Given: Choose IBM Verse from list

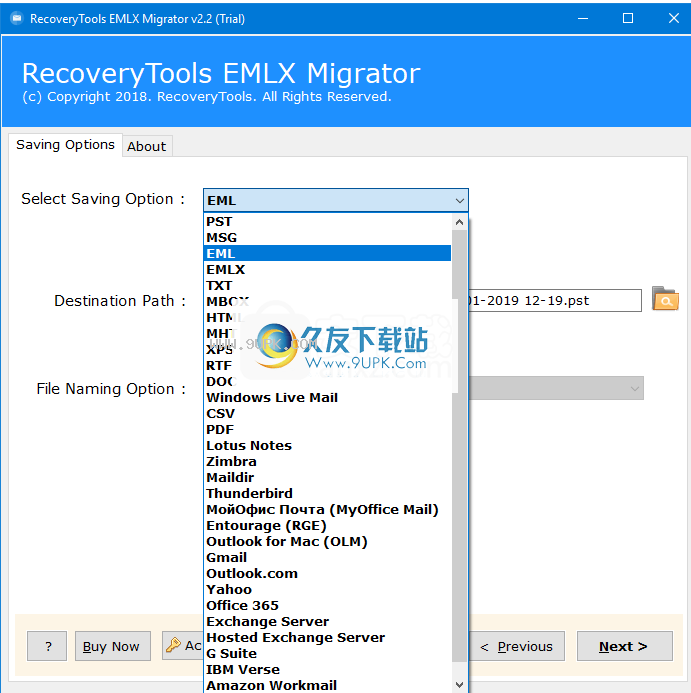Looking at the screenshot, I should [x=328, y=669].
